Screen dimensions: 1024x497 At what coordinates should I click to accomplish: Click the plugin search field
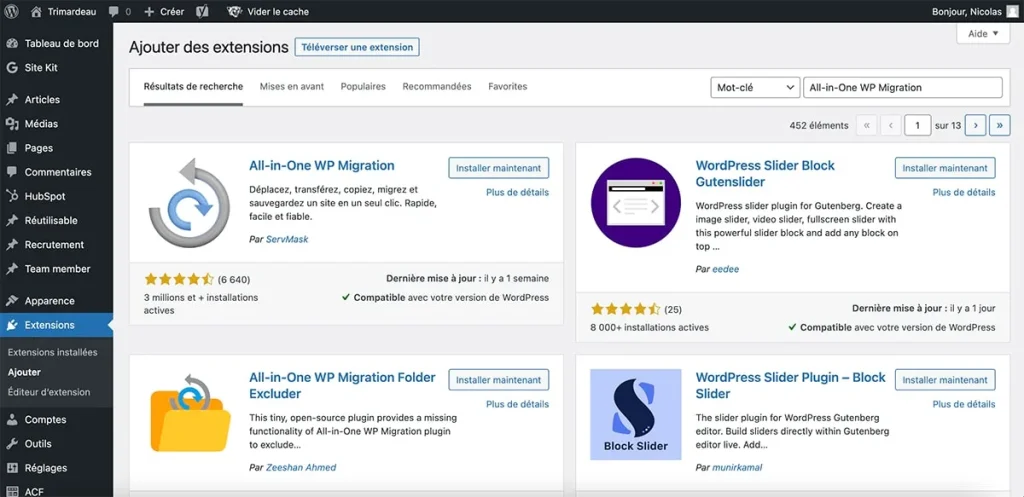[x=903, y=88]
